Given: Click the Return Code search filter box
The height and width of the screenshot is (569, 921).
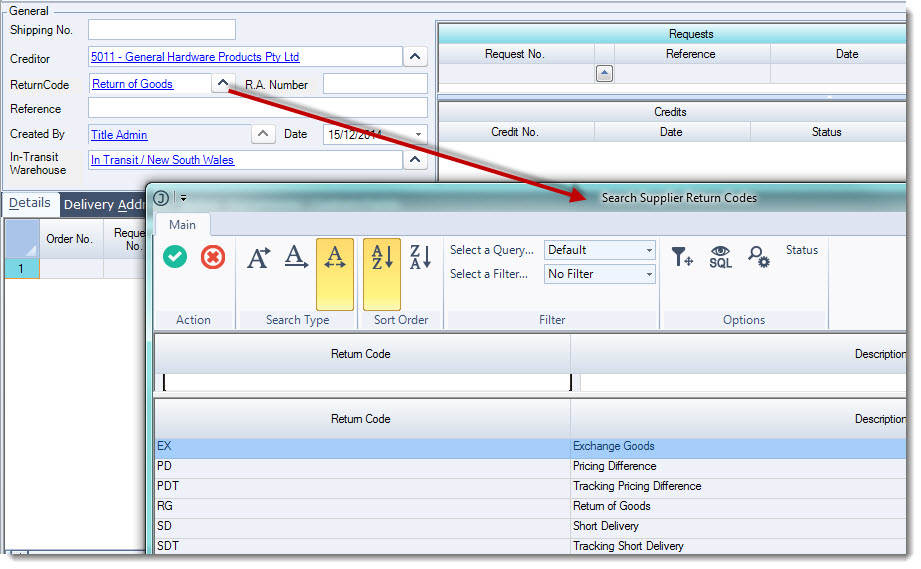Looking at the screenshot, I should 368,382.
